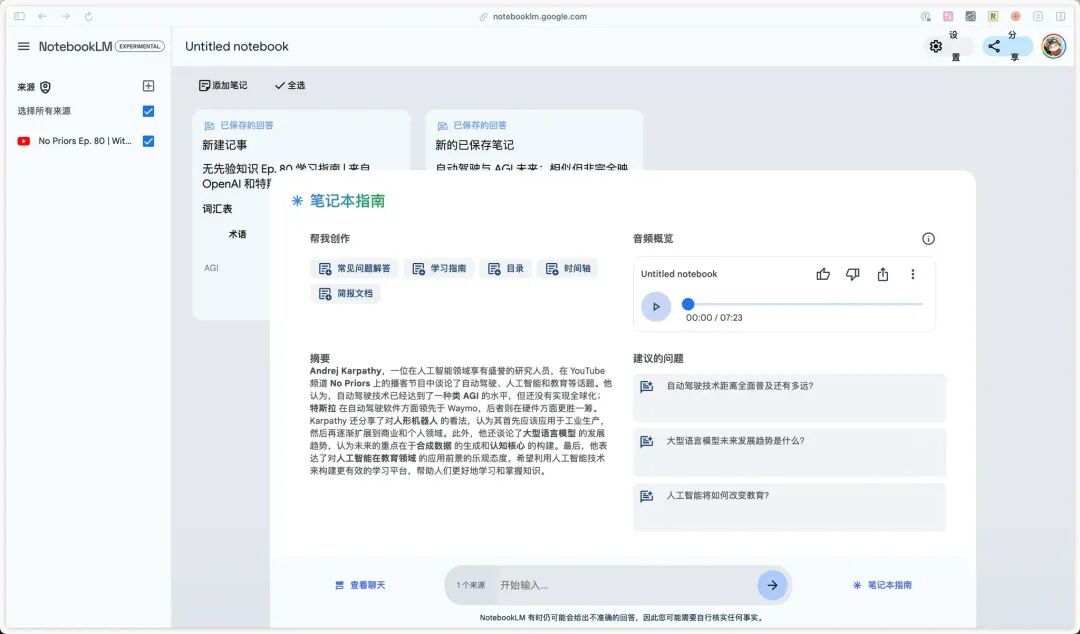The width and height of the screenshot is (1080, 634).
Task: Give the audio overview a thumbs down
Action: [x=853, y=274]
